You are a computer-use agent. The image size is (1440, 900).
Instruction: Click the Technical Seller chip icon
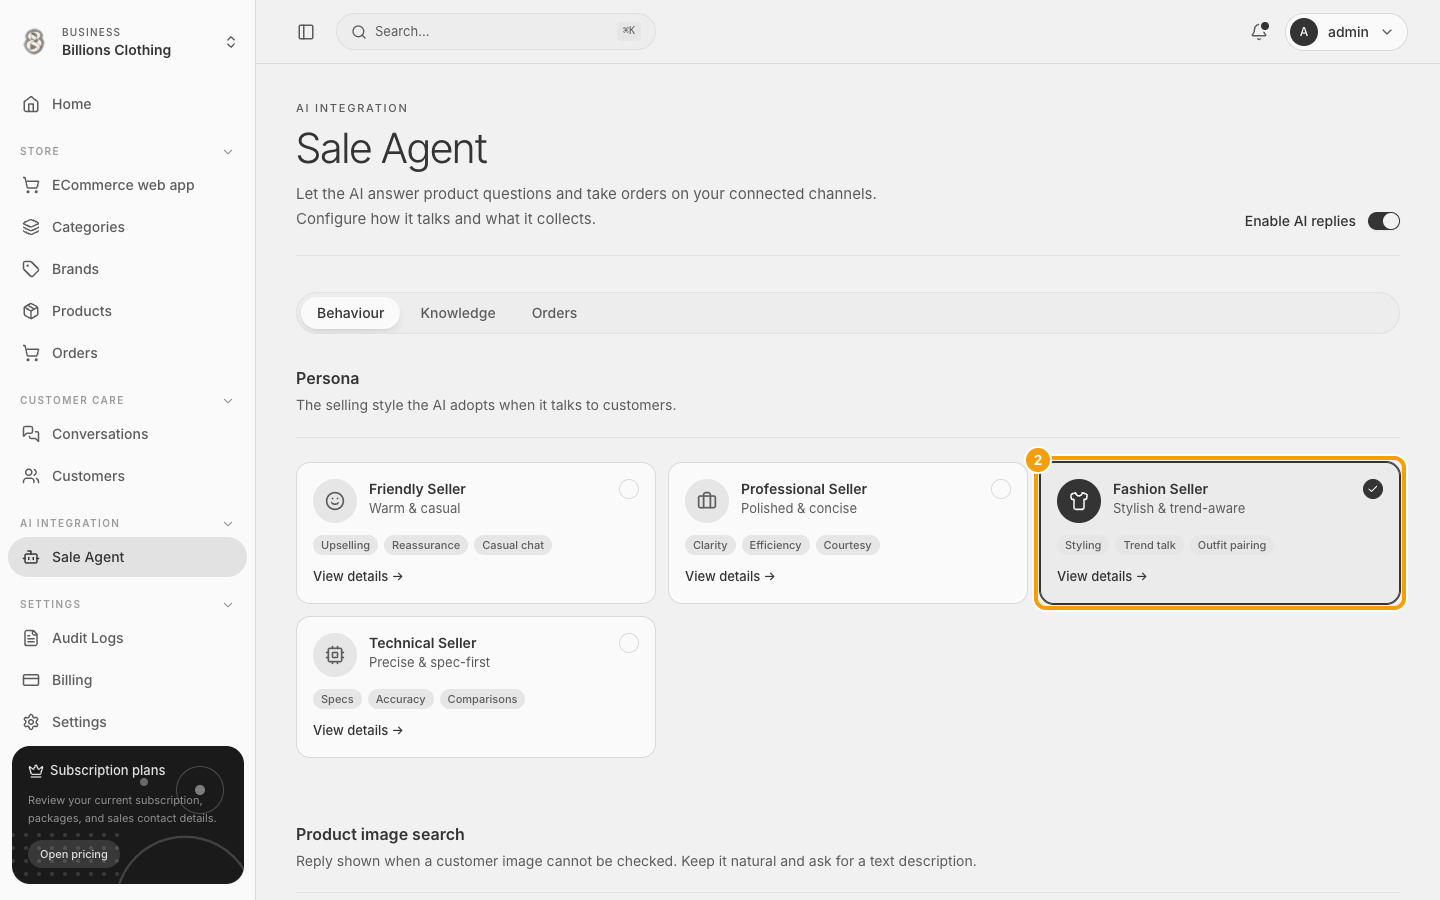[x=335, y=655]
